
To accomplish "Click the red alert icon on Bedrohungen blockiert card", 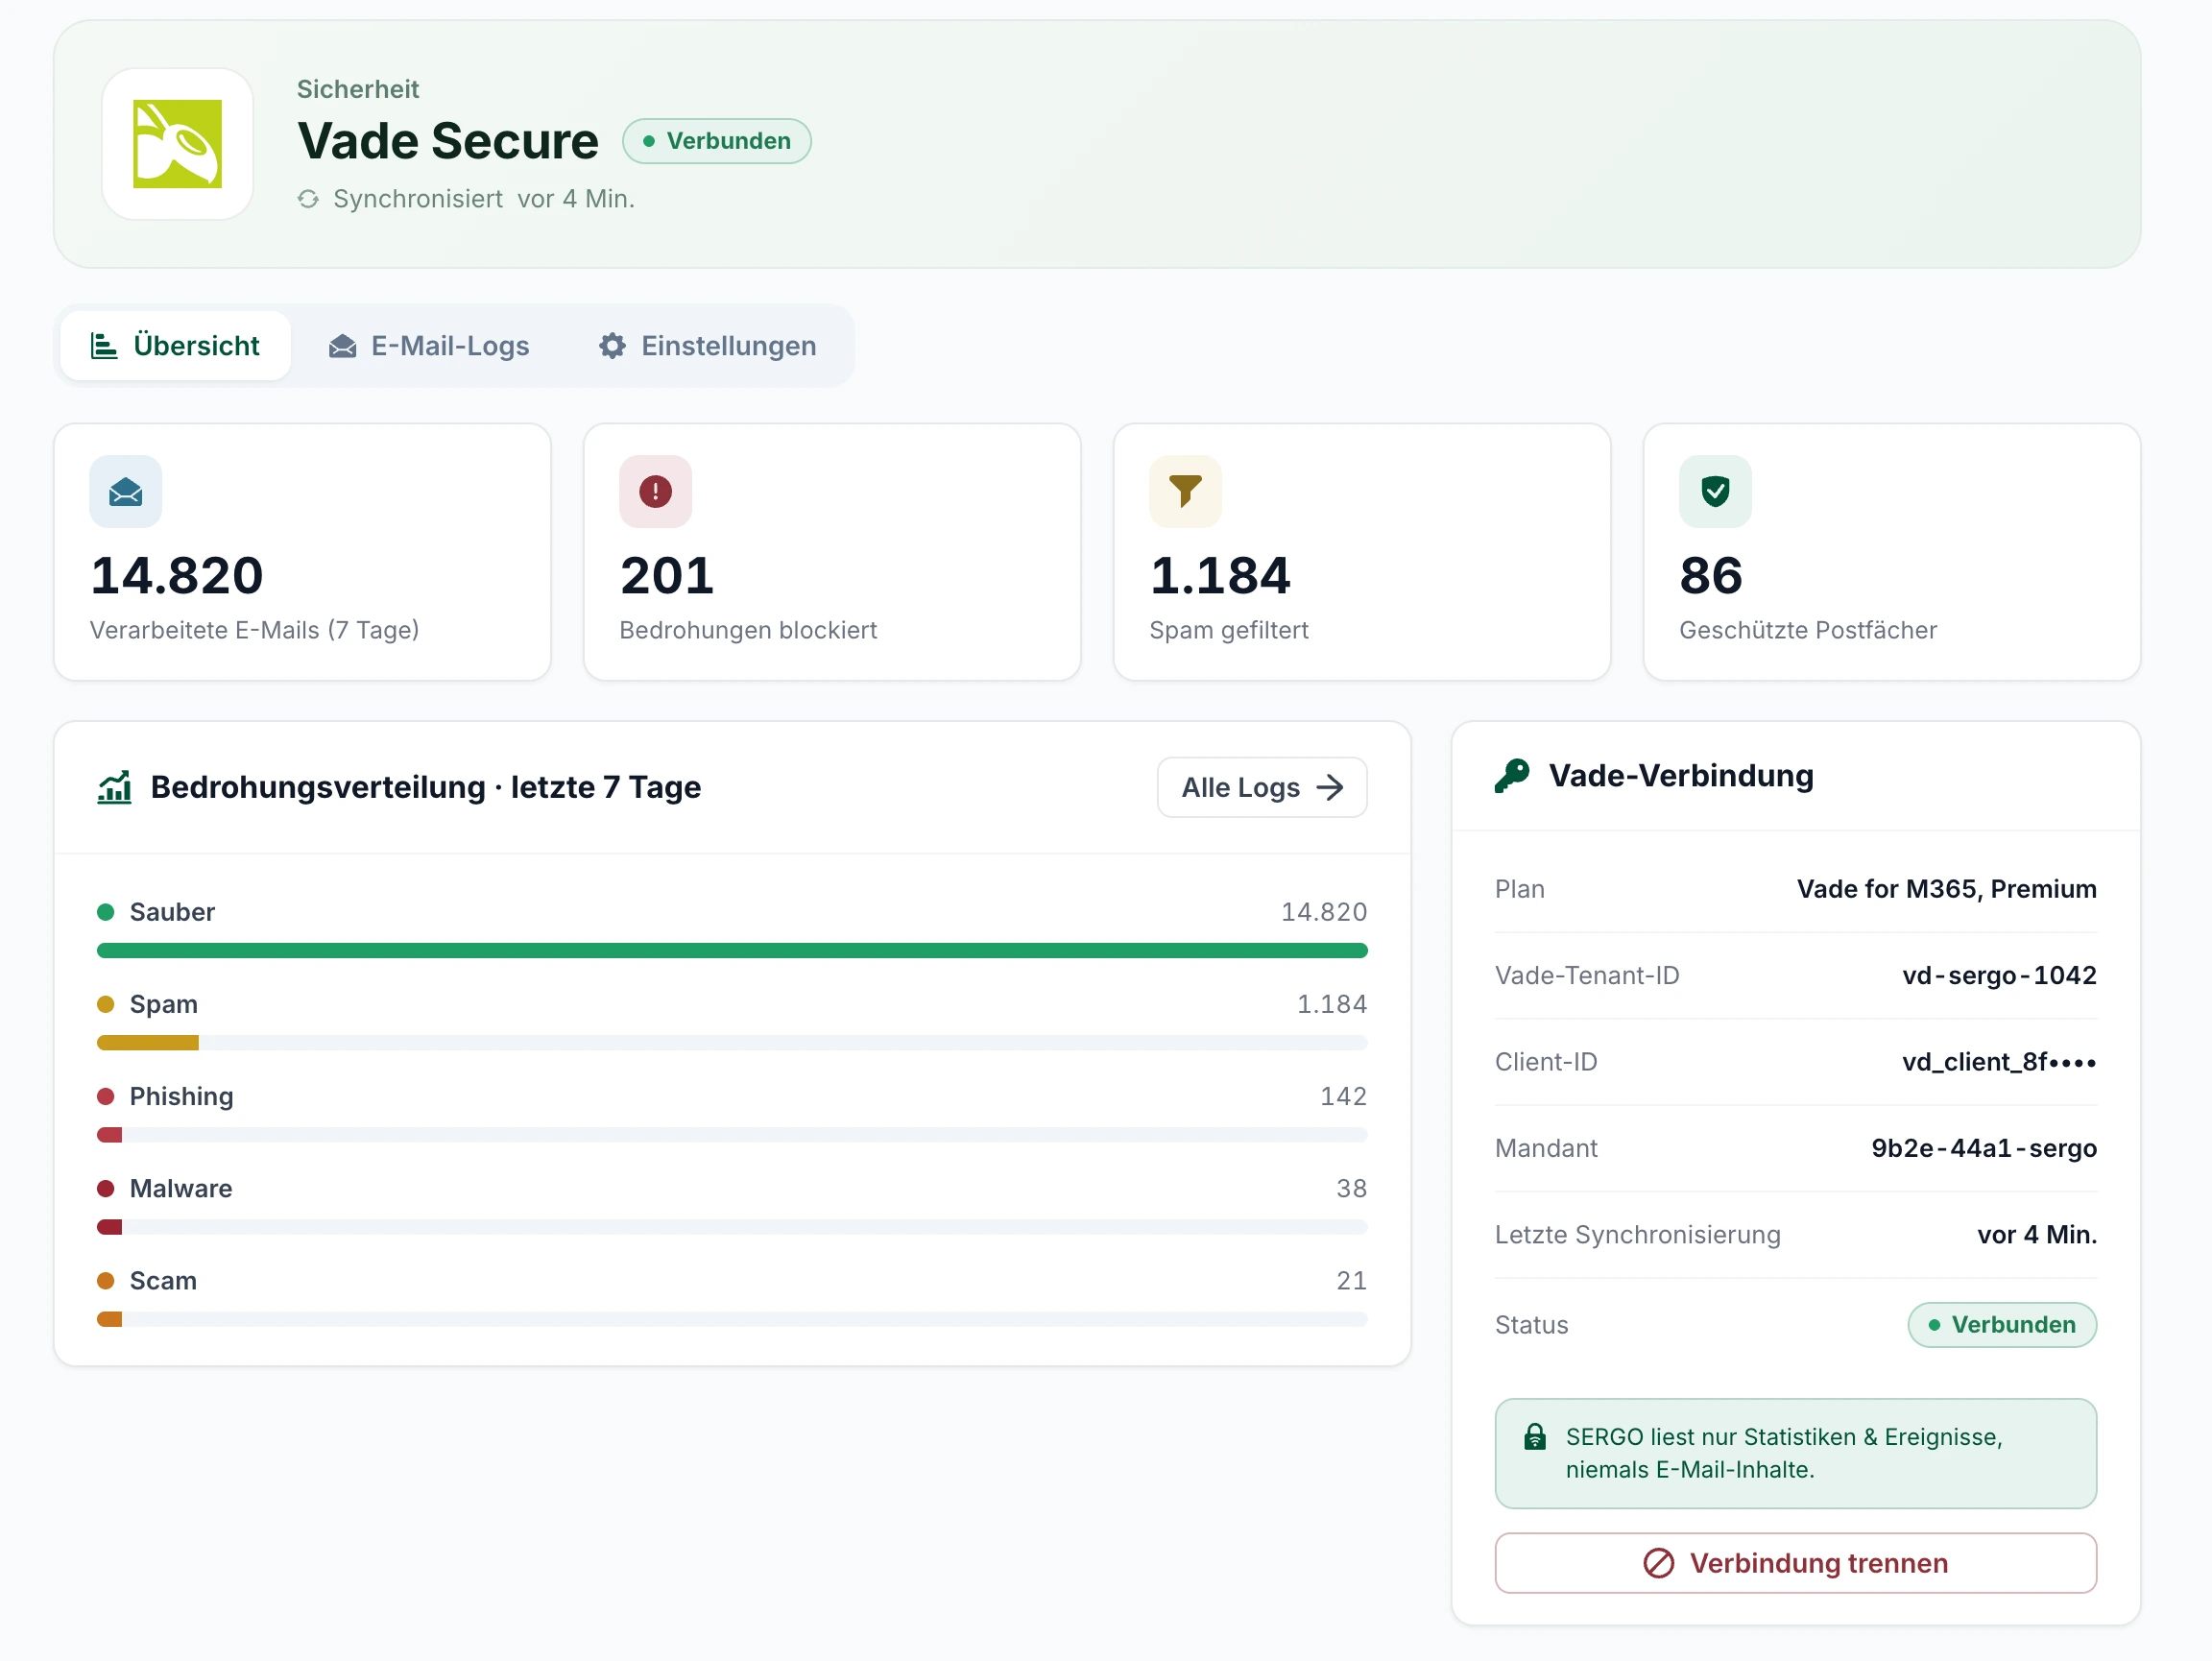I will [x=655, y=491].
